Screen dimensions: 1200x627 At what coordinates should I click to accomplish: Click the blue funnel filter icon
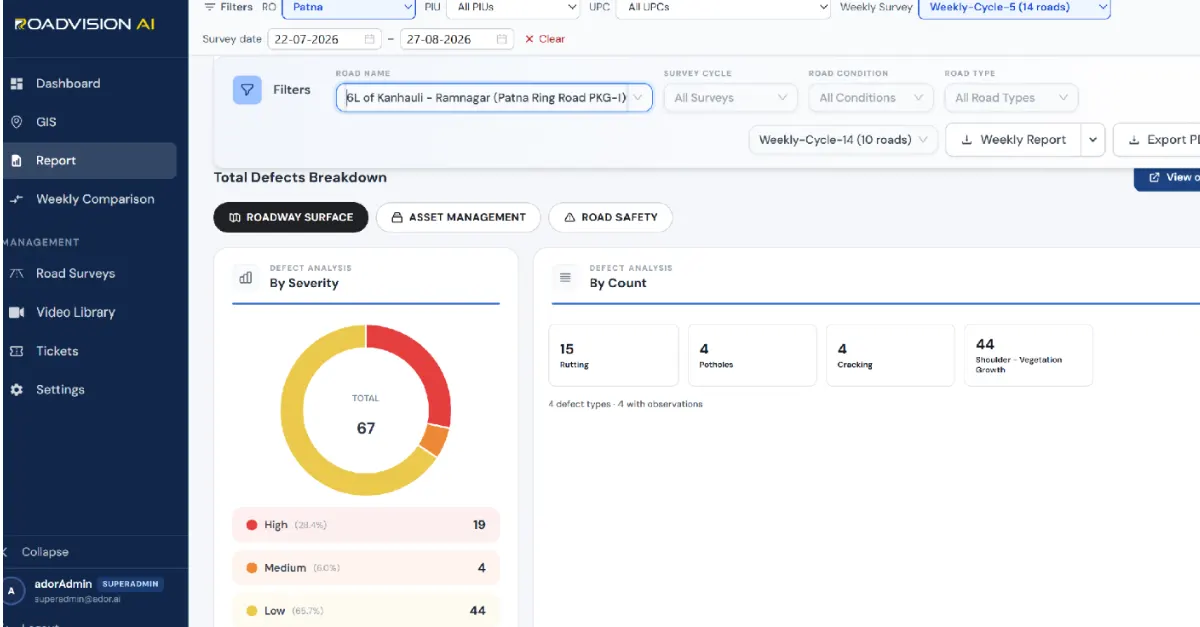coord(247,90)
